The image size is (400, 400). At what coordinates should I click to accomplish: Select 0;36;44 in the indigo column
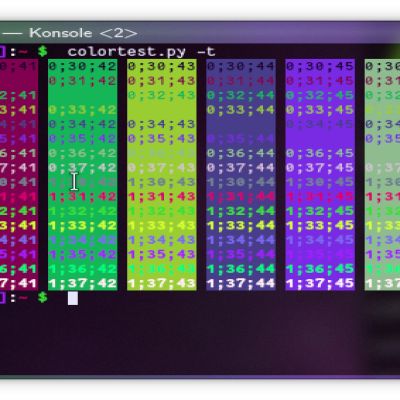(x=241, y=153)
